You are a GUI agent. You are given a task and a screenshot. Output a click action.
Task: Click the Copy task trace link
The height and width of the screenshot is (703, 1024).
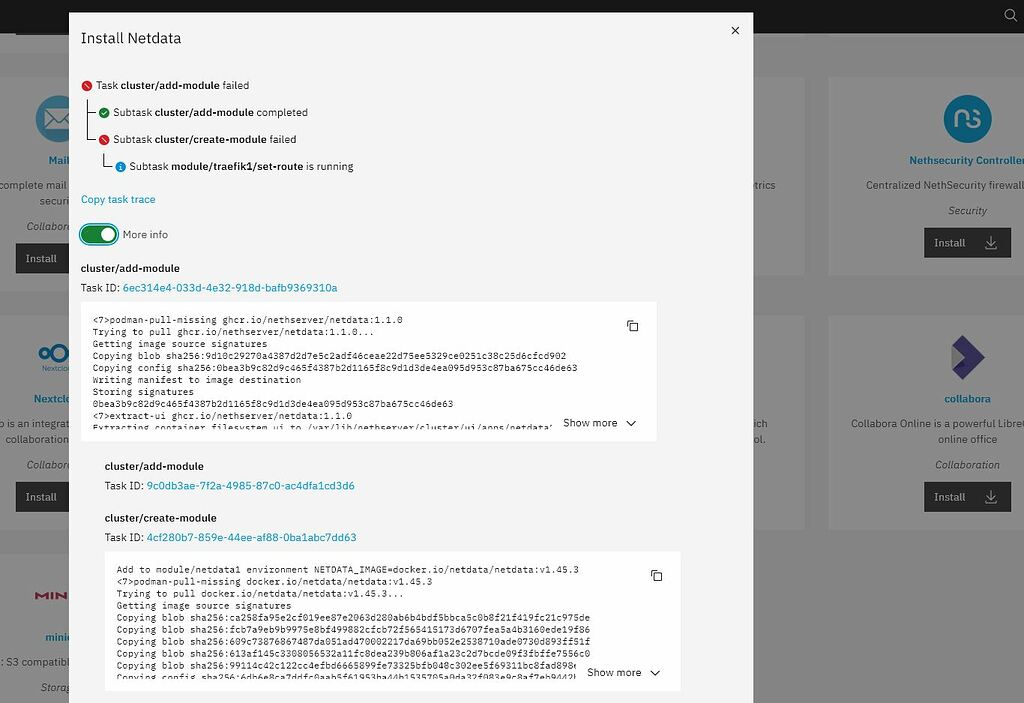tap(118, 199)
